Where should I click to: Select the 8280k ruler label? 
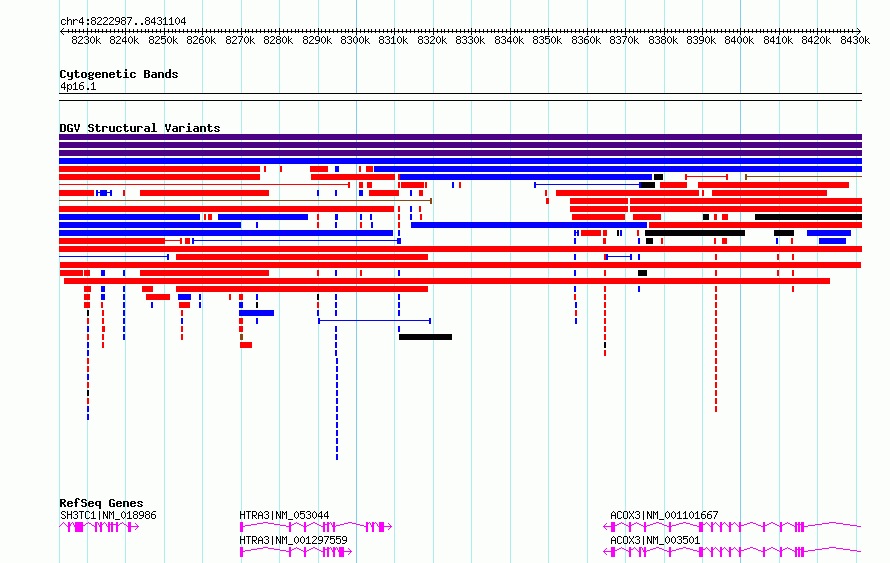coord(278,40)
